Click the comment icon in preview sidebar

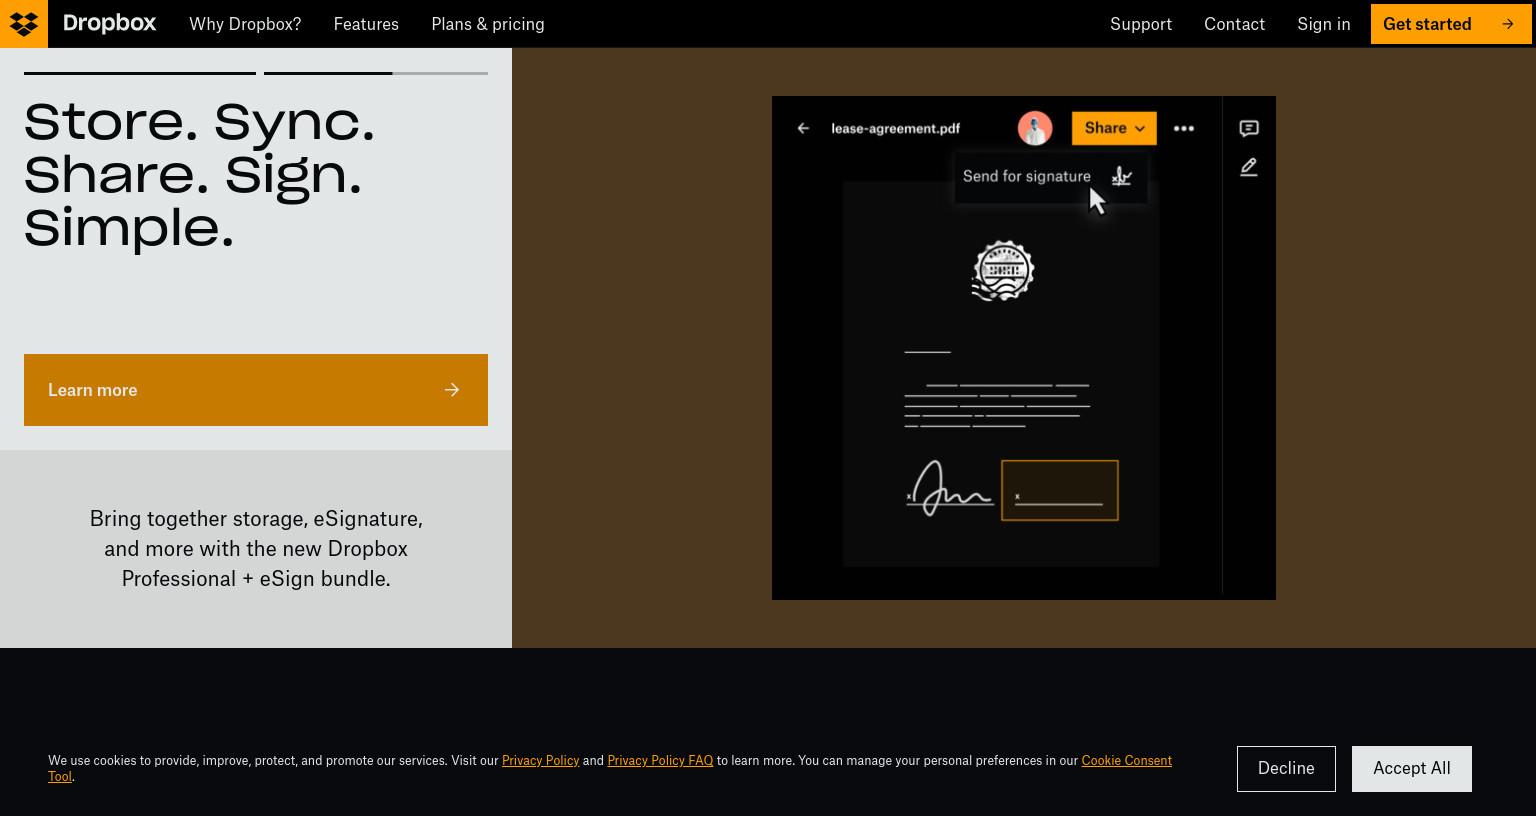[x=1249, y=128]
